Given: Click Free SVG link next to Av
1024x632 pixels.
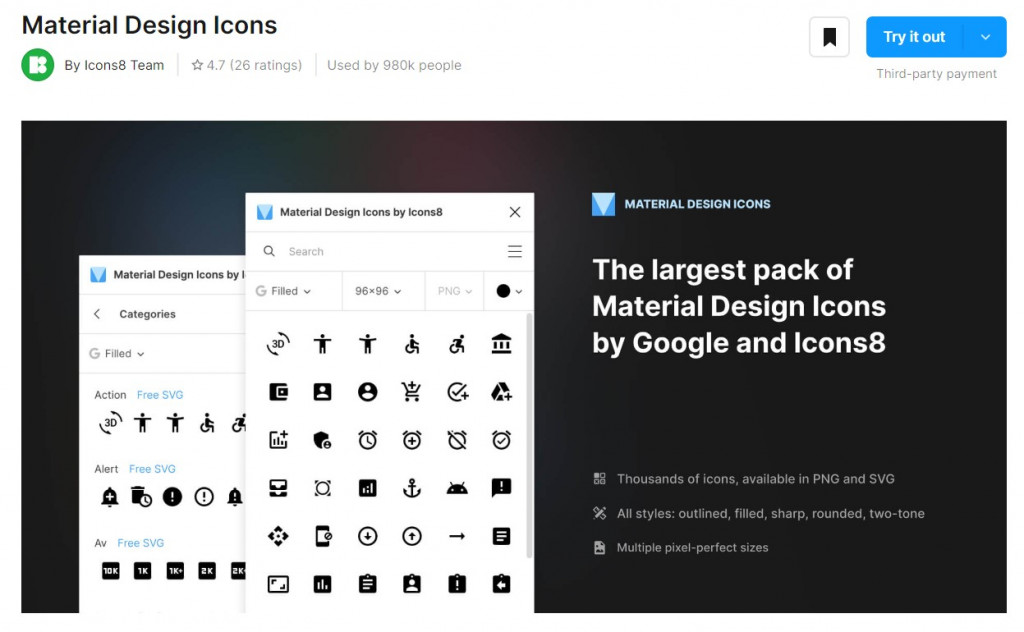Looking at the screenshot, I should click(140, 543).
